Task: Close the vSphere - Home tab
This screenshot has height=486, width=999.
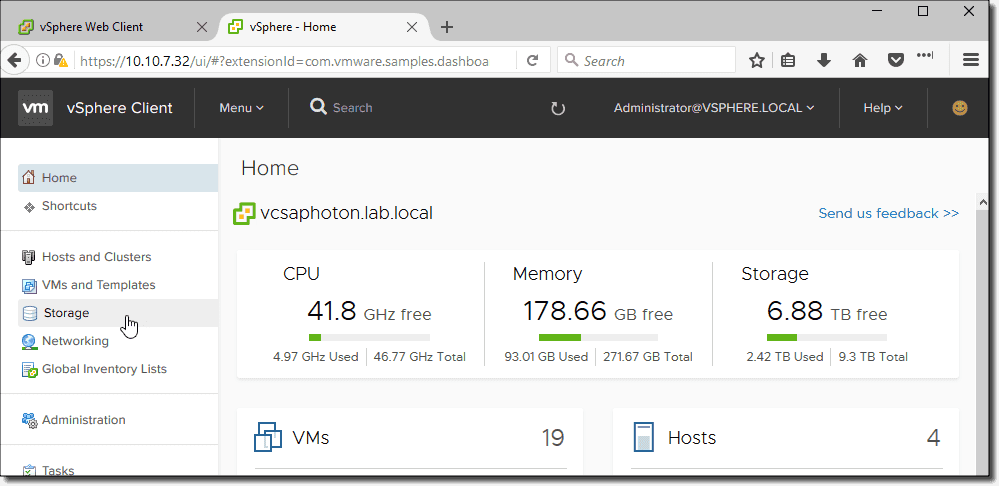Action: pos(412,27)
